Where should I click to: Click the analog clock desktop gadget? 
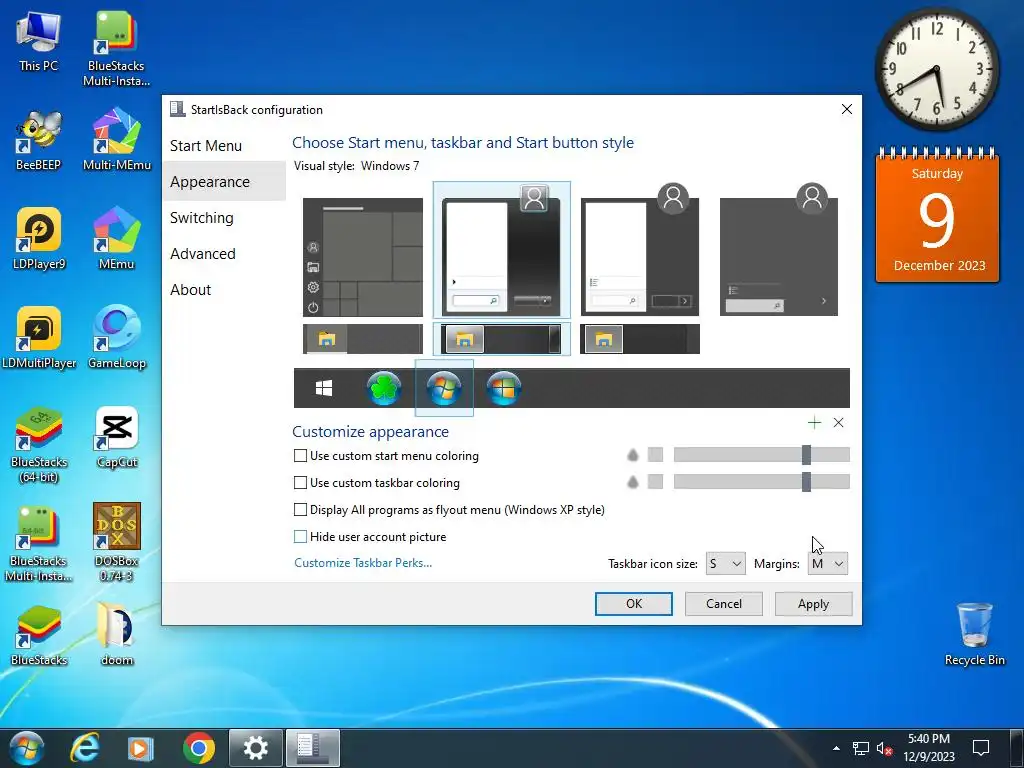(x=936, y=69)
